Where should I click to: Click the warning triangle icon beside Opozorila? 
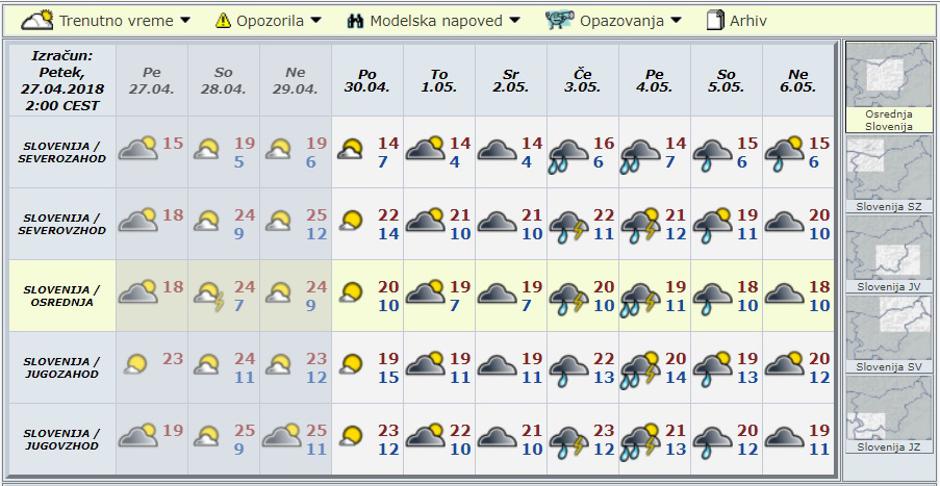tap(223, 20)
